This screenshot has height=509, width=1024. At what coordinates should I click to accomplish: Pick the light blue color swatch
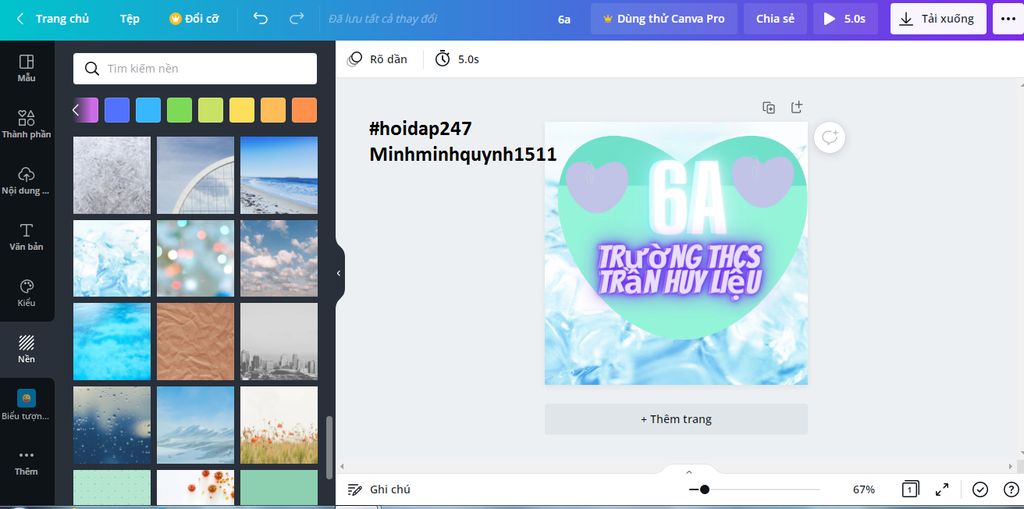[148, 110]
